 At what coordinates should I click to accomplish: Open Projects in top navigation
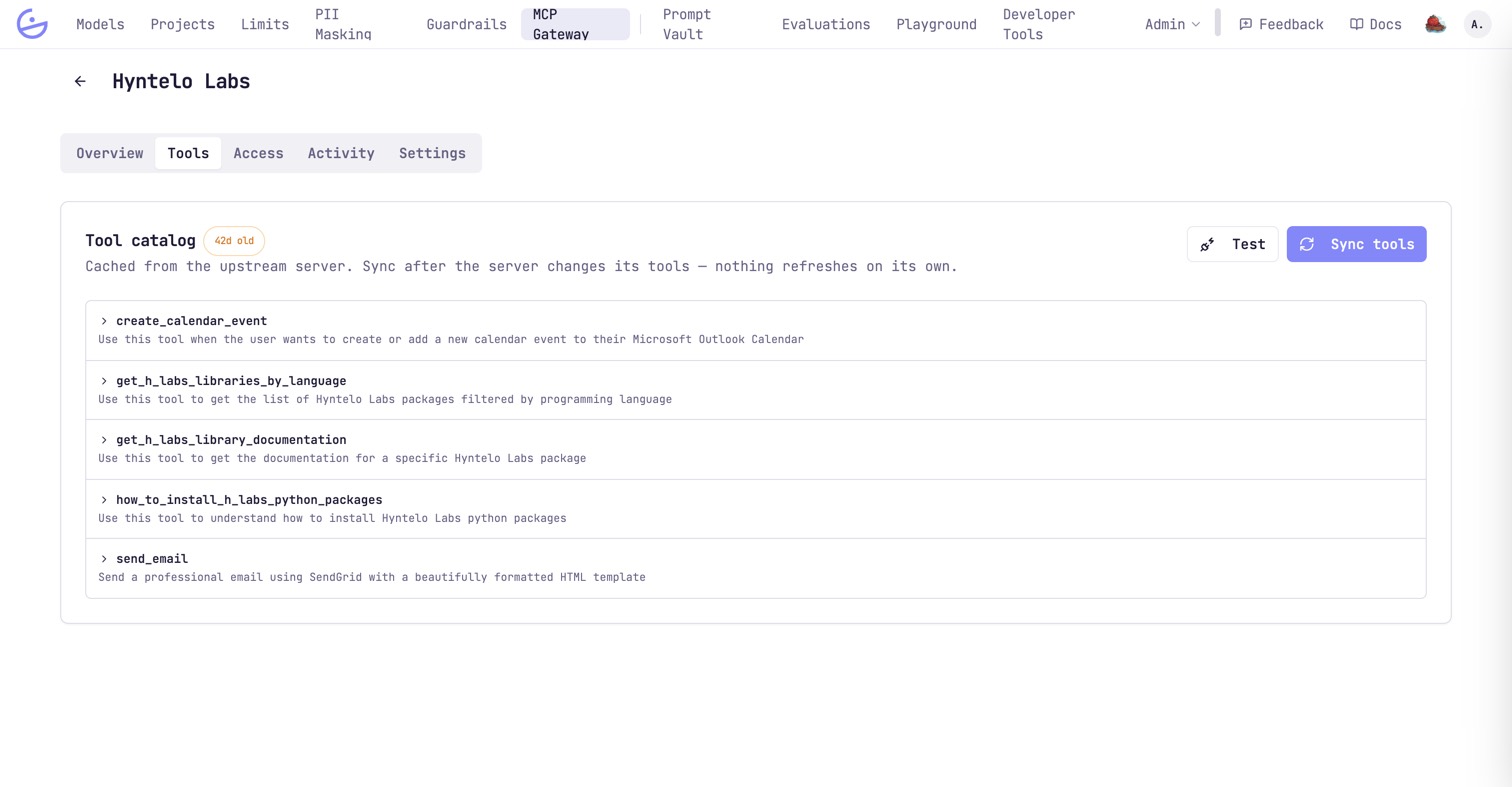[x=183, y=24]
